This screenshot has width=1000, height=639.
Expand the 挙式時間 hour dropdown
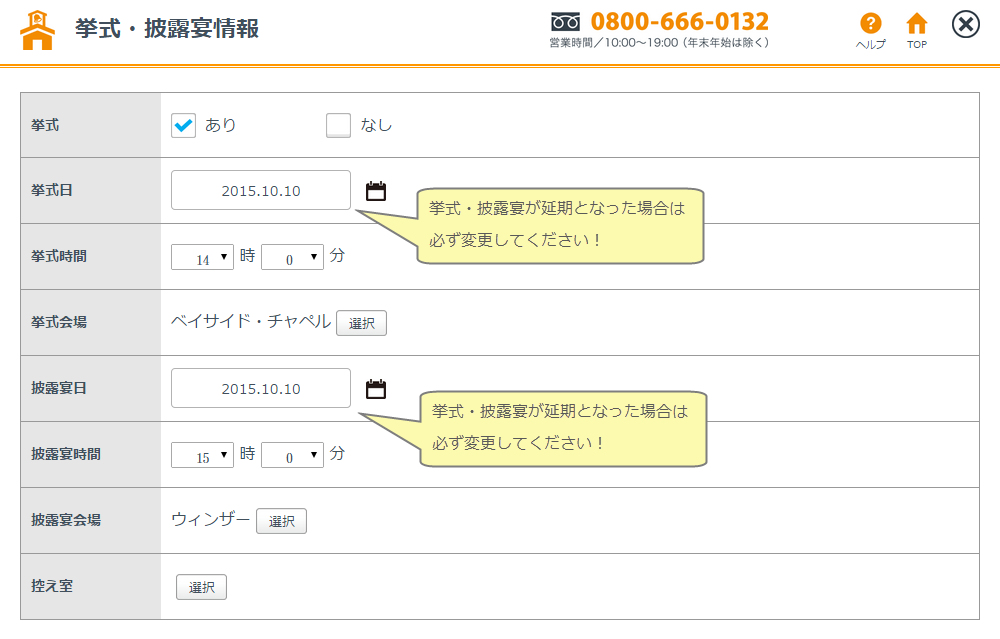[x=202, y=257]
